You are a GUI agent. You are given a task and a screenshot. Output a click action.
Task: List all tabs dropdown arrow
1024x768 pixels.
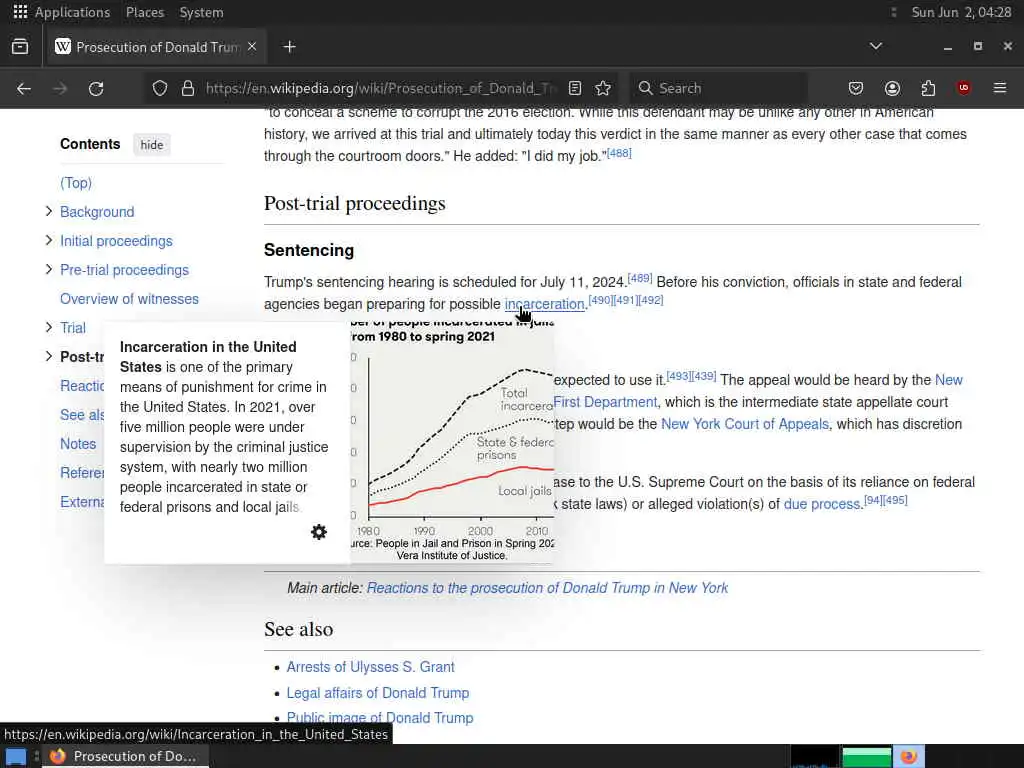[x=876, y=46]
